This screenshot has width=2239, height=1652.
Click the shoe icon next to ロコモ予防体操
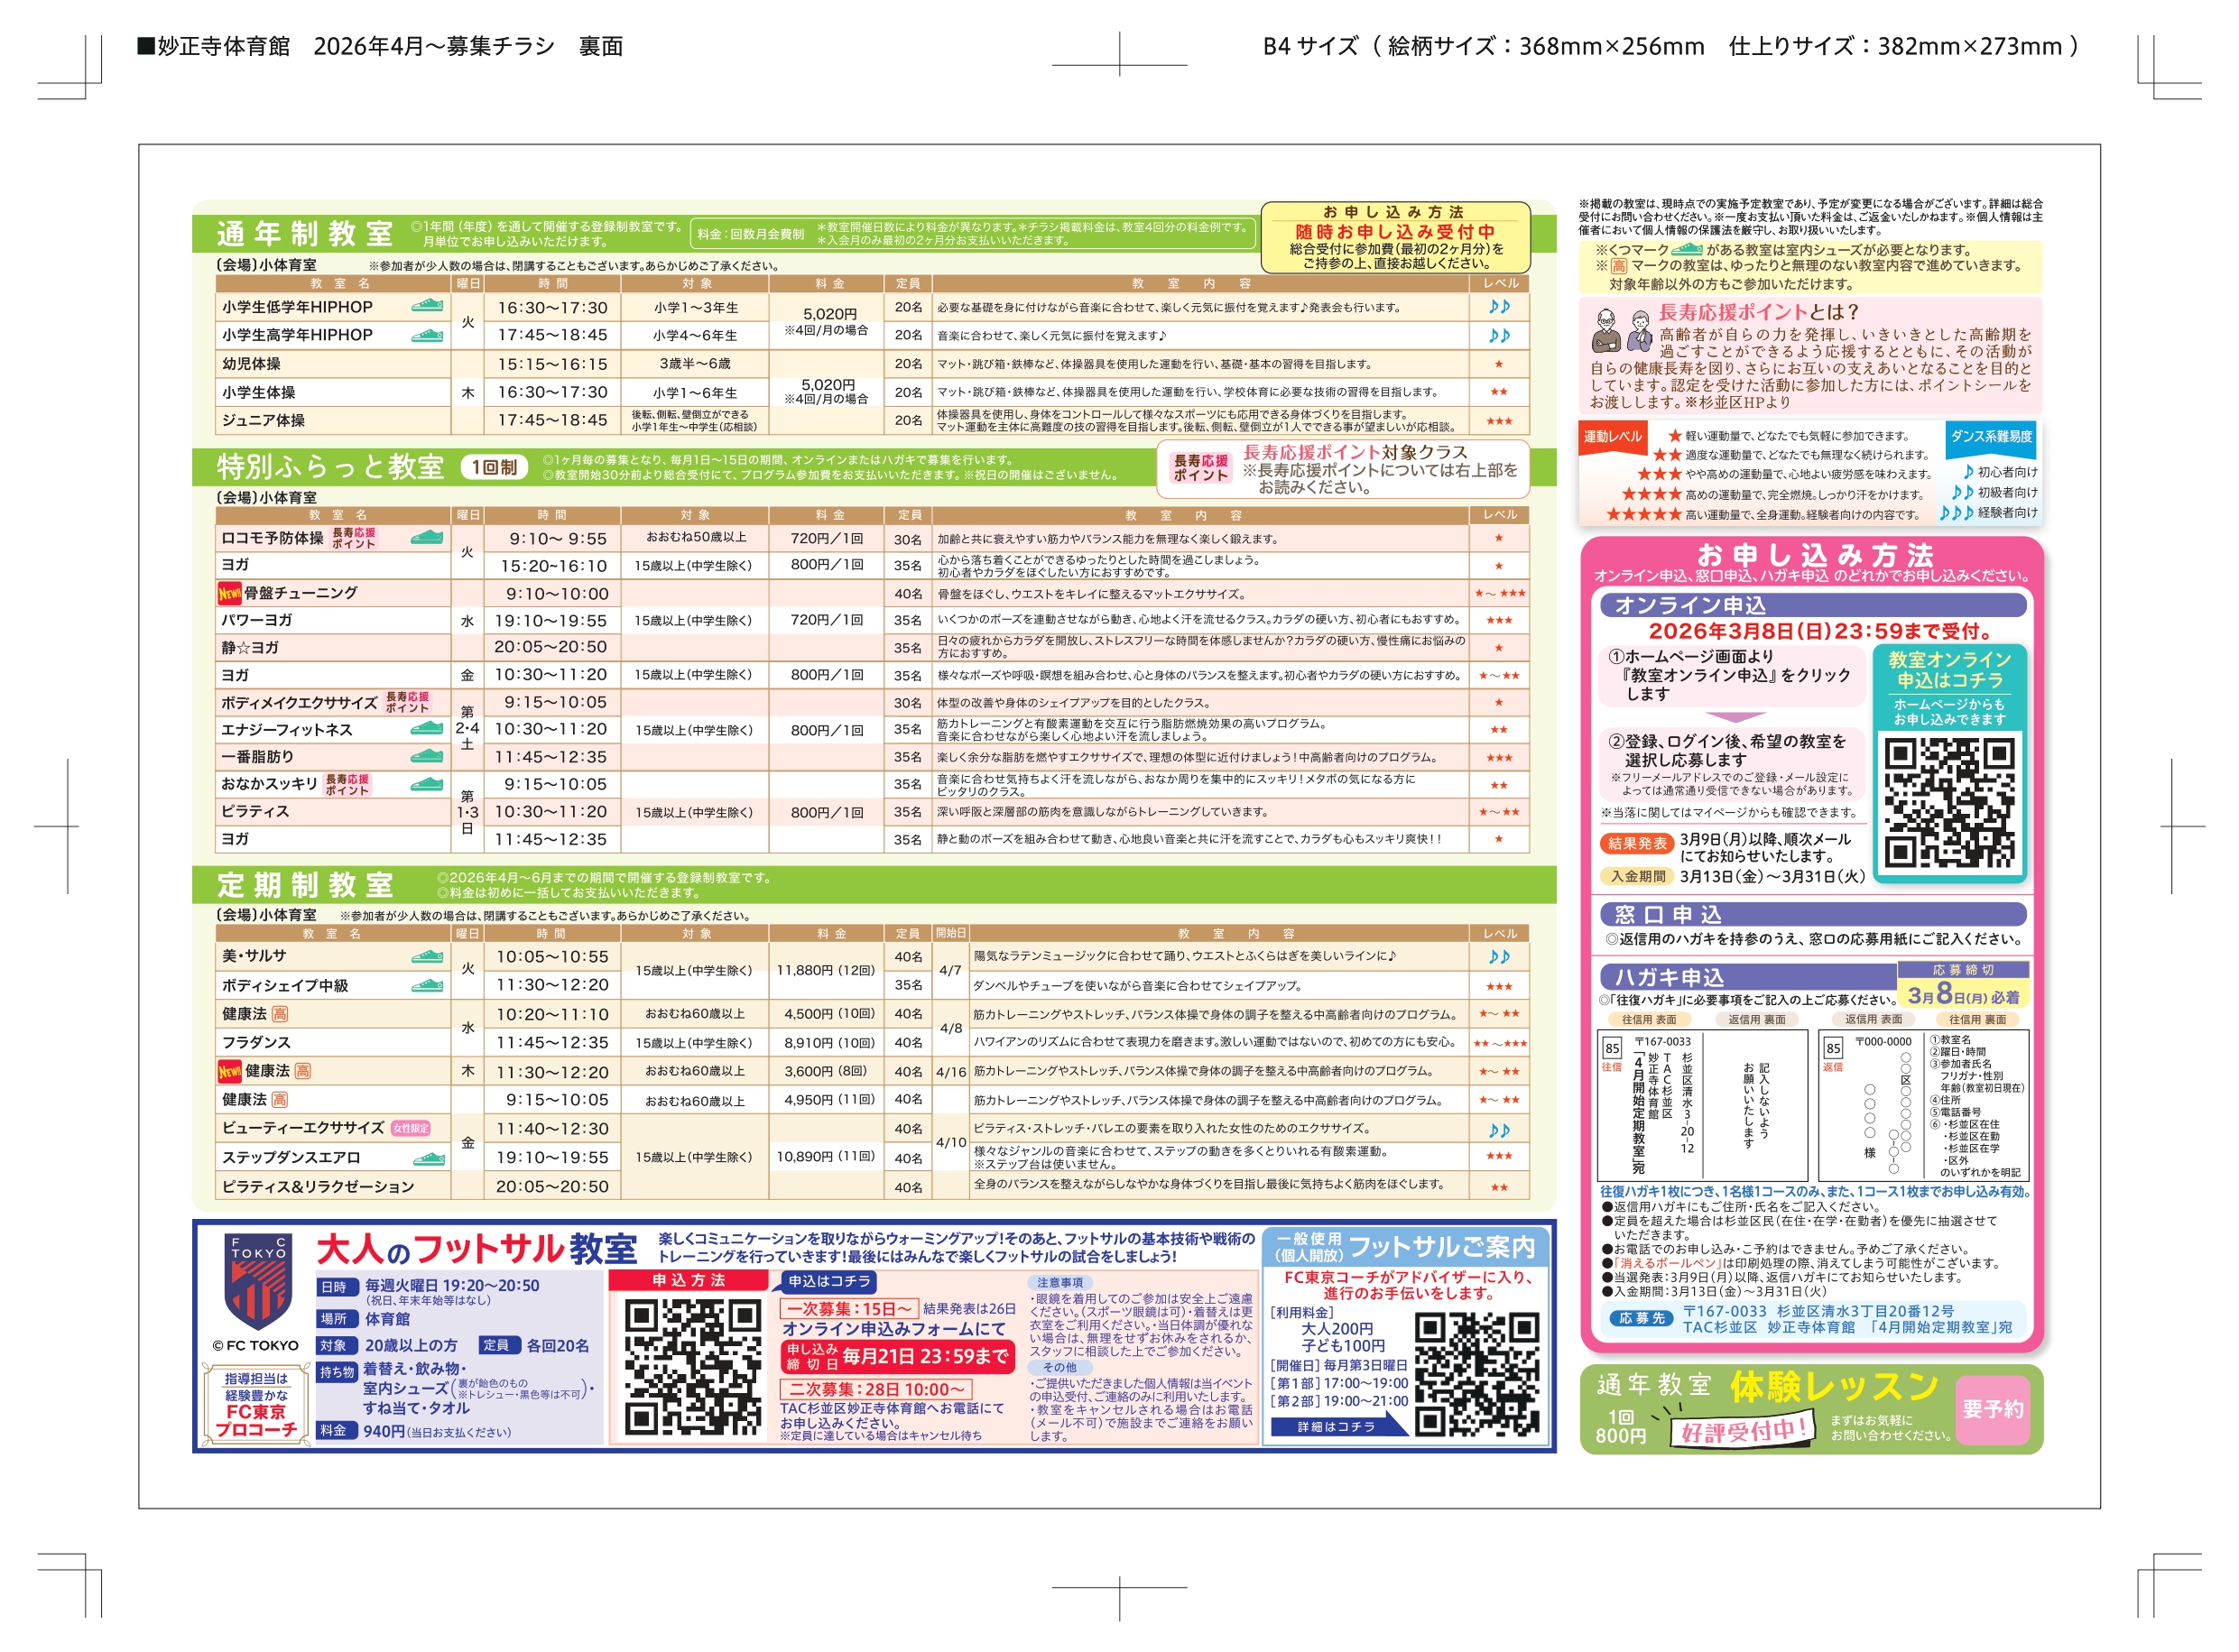click(427, 538)
